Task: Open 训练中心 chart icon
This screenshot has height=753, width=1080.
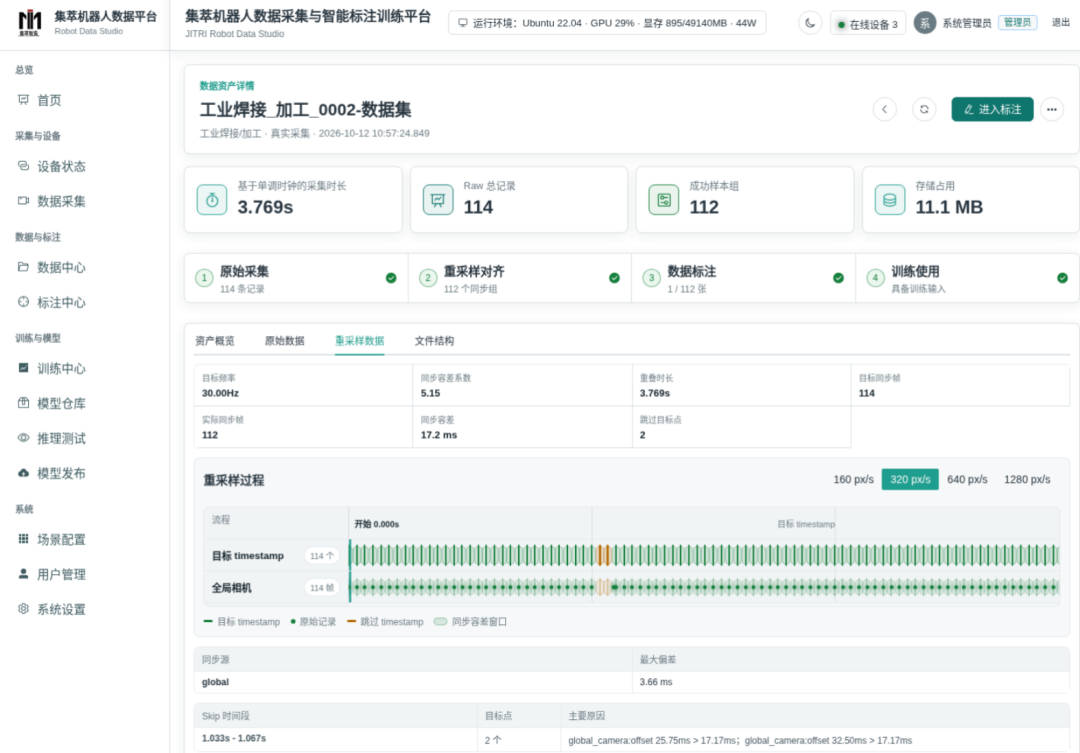Action: (x=23, y=368)
